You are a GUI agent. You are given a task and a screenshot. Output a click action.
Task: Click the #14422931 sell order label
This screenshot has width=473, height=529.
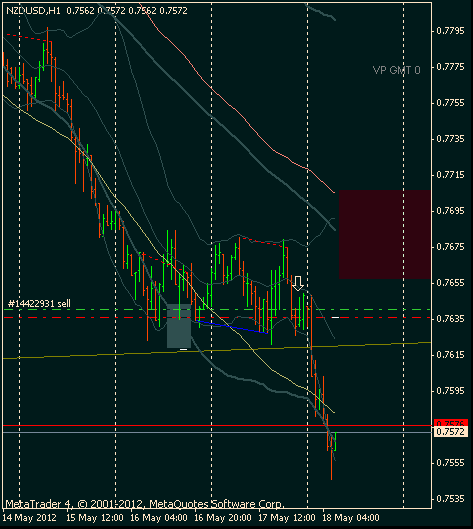tap(39, 304)
